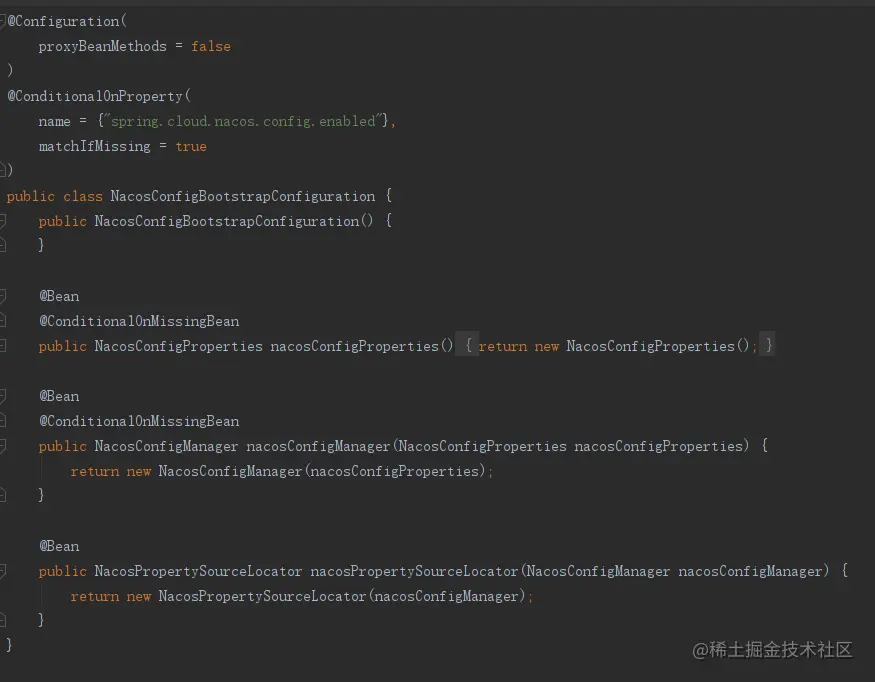Screen dimensions: 875x682
Task: Click 'new NacosPropertySourceLocator' constructor call
Action: [246, 596]
